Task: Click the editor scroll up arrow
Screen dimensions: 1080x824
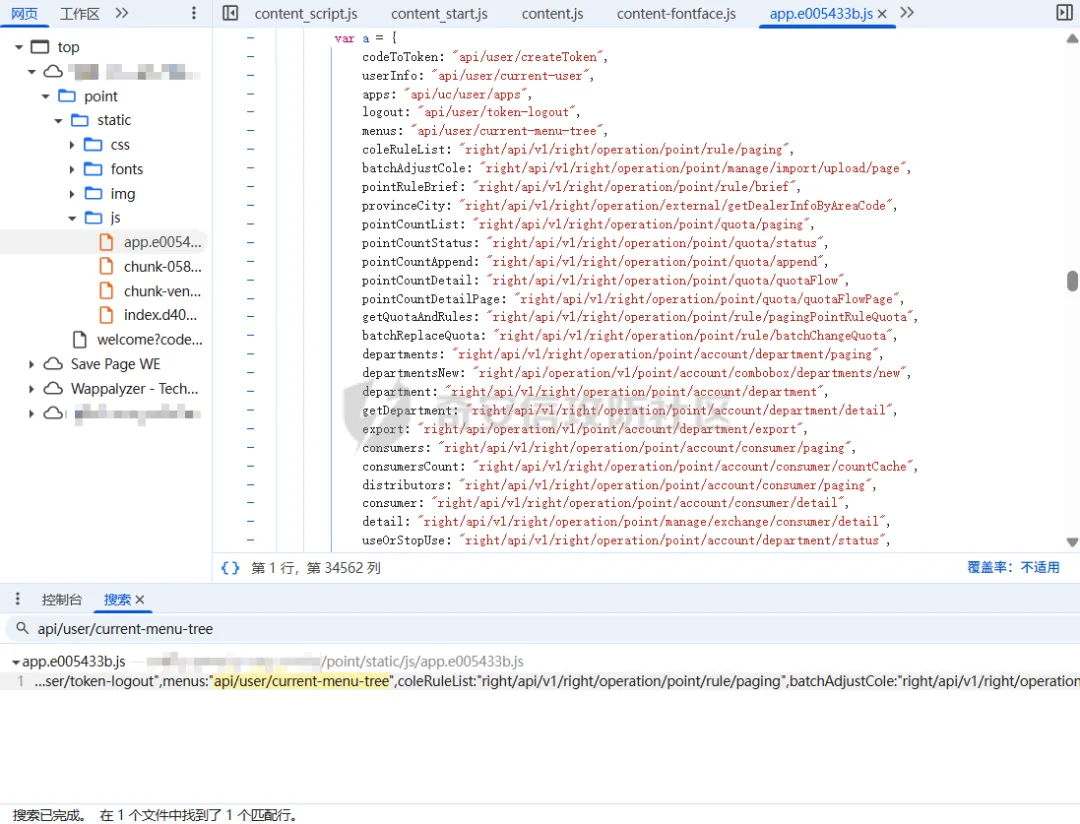Action: [1072, 39]
